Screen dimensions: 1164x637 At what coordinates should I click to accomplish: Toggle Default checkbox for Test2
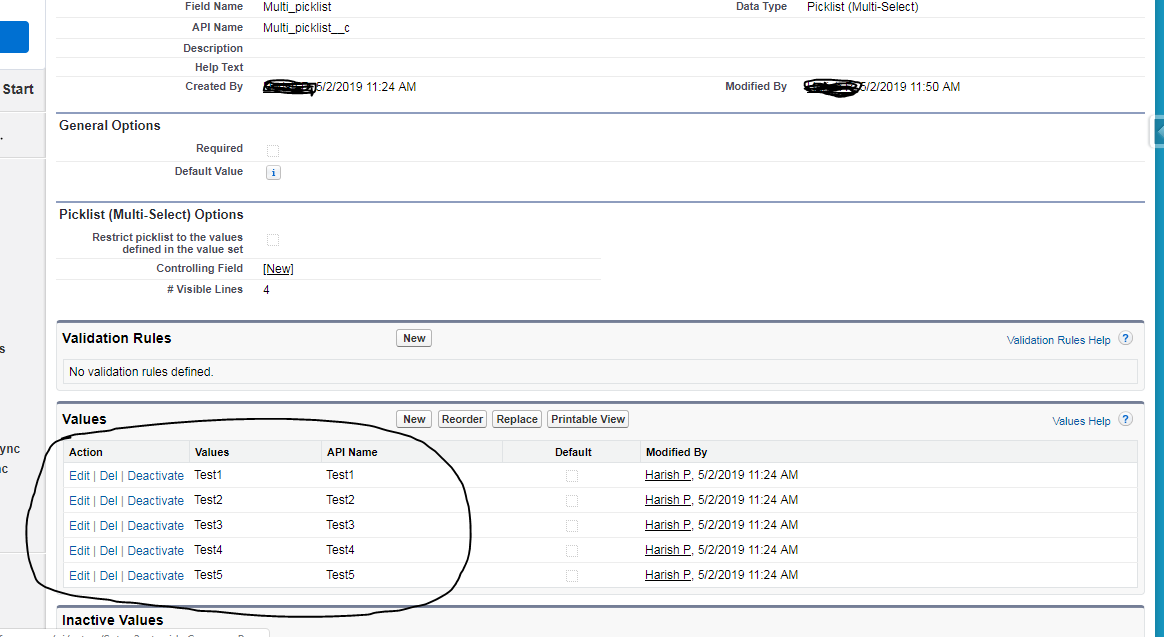[x=572, y=501]
